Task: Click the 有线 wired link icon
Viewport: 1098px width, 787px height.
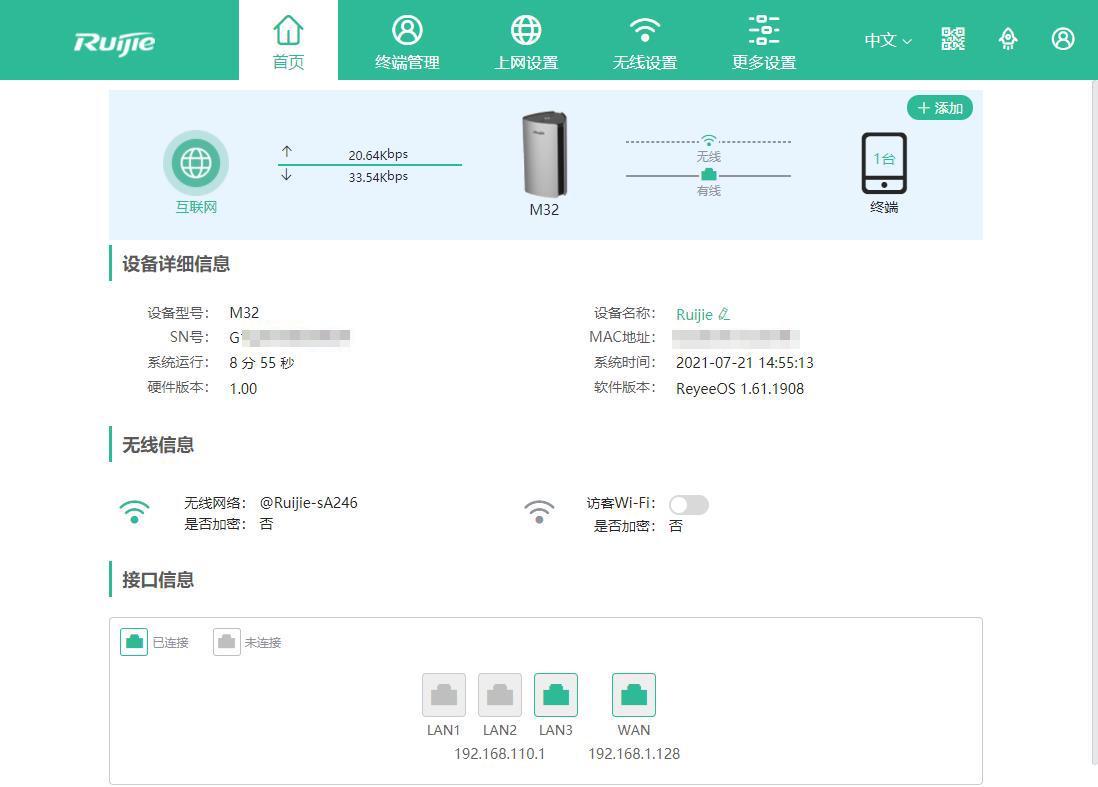Action: [x=709, y=174]
